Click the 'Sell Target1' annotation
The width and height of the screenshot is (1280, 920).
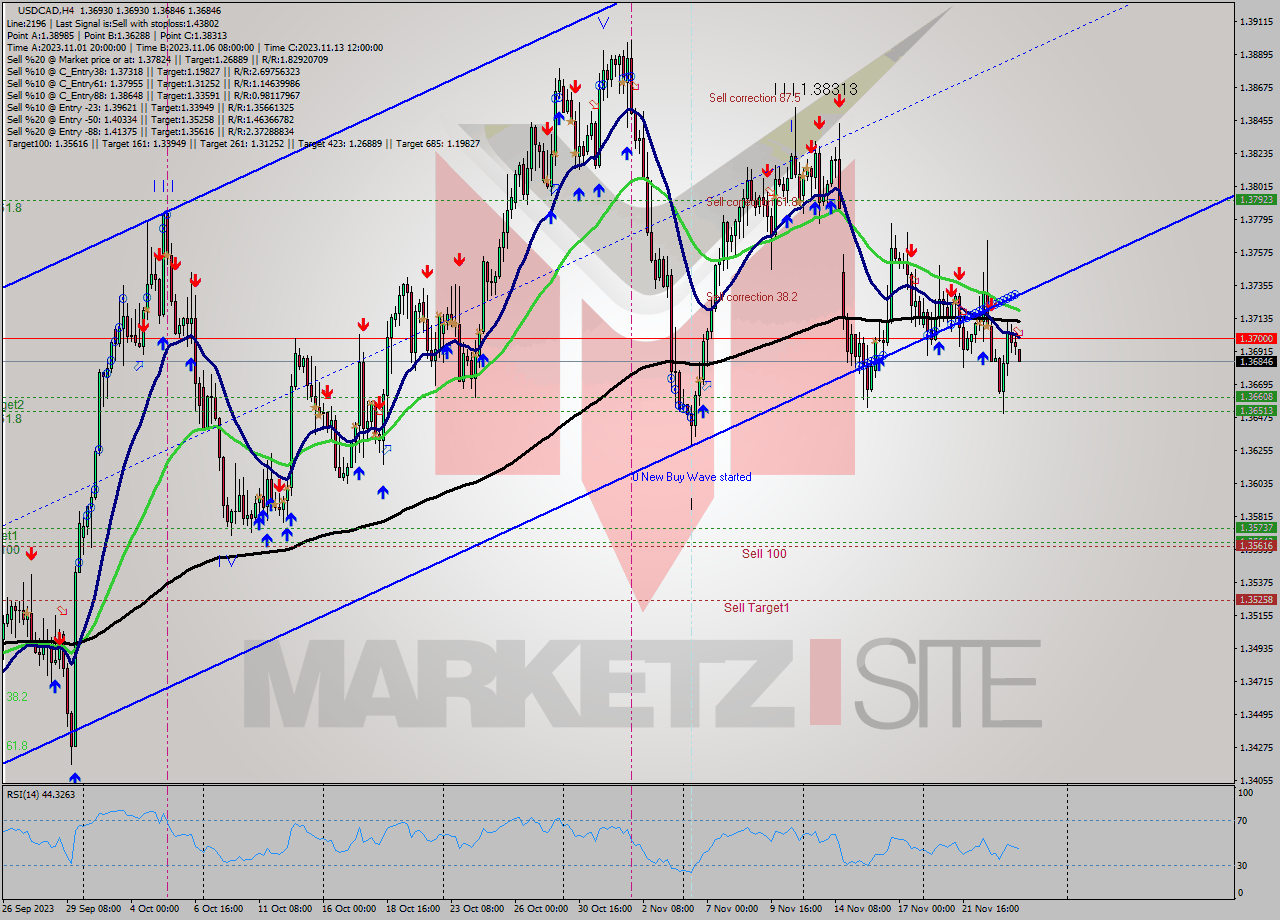755,607
